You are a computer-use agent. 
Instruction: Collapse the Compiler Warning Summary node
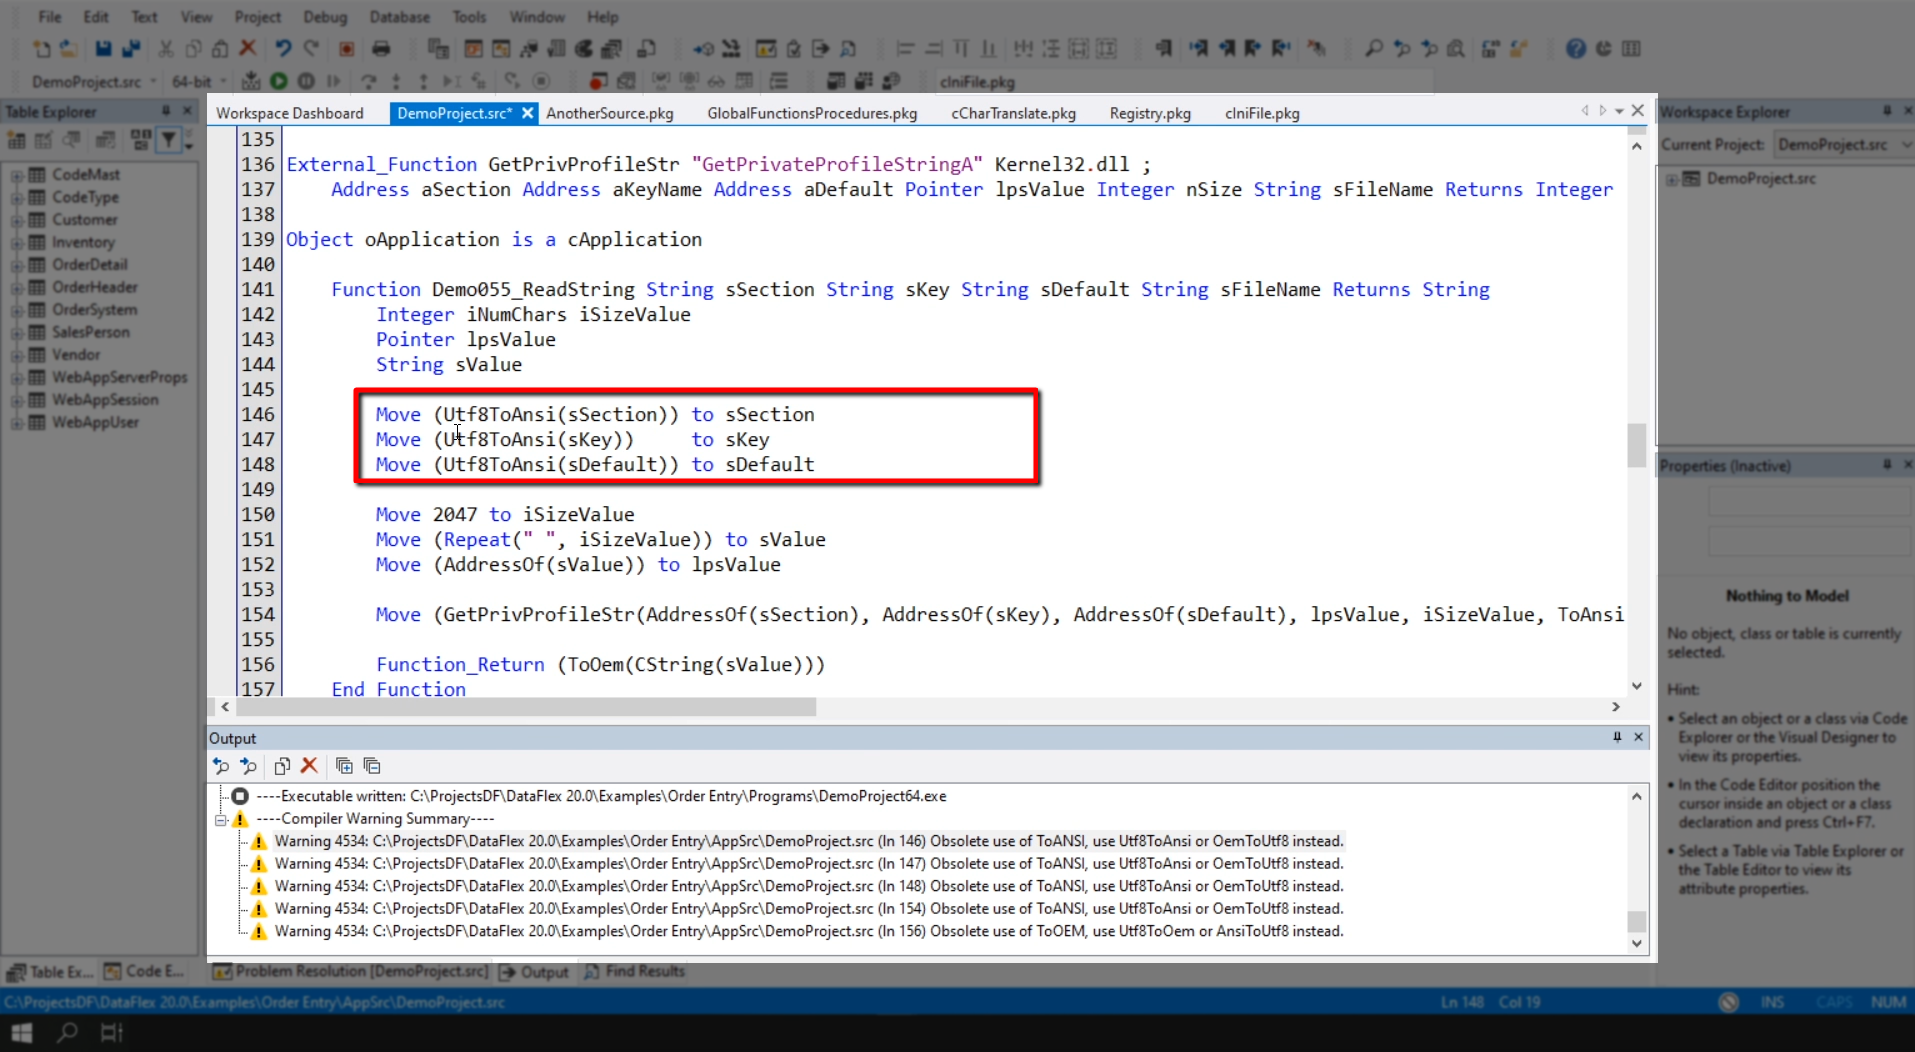pyautogui.click(x=221, y=819)
